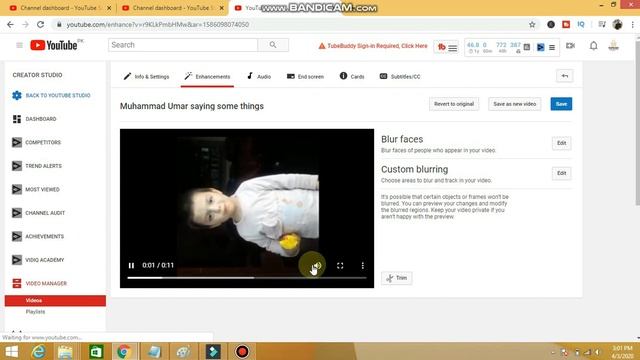Click the browser reload button
This screenshot has height=360, width=640.
pos(40,24)
